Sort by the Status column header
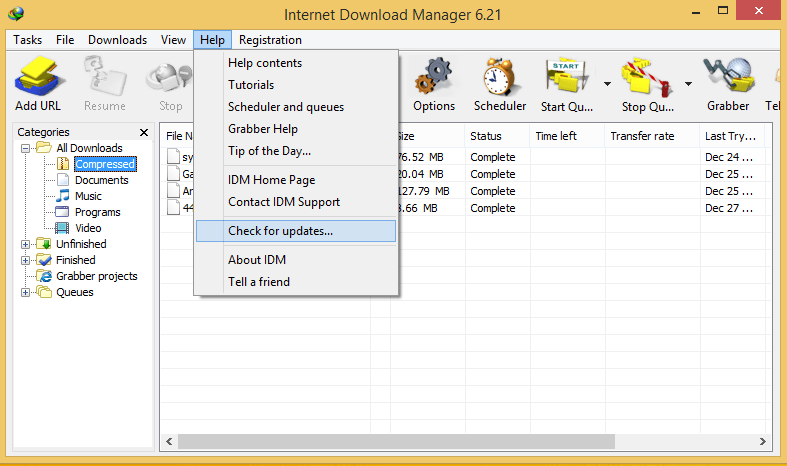Screen dimensions: 787x466 point(497,136)
